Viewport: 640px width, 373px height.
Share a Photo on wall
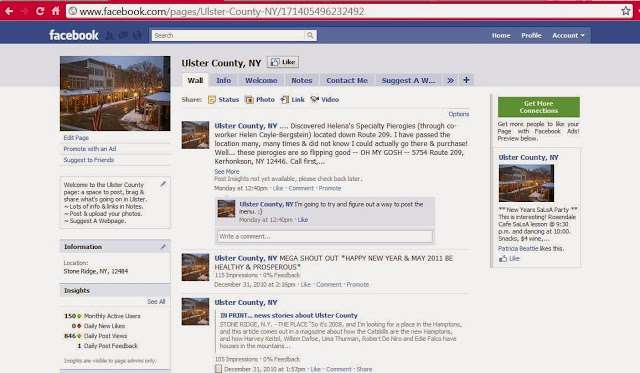click(x=260, y=100)
